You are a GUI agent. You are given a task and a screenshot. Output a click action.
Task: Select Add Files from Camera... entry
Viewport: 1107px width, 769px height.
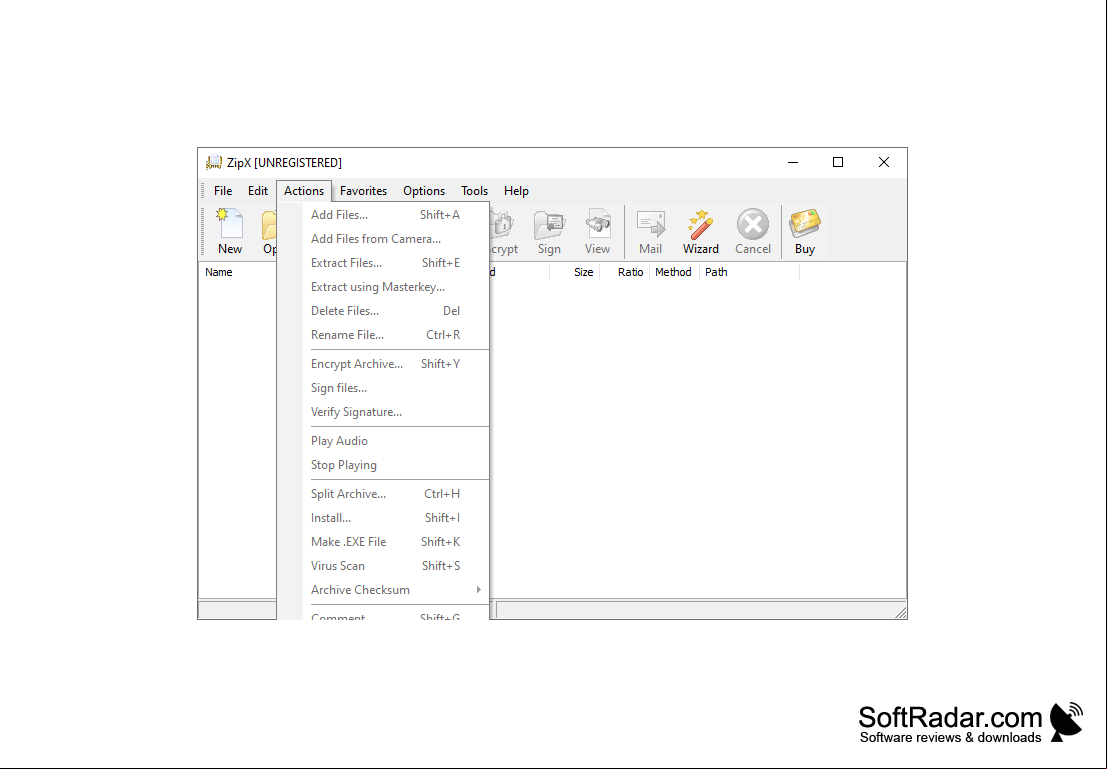click(x=383, y=239)
